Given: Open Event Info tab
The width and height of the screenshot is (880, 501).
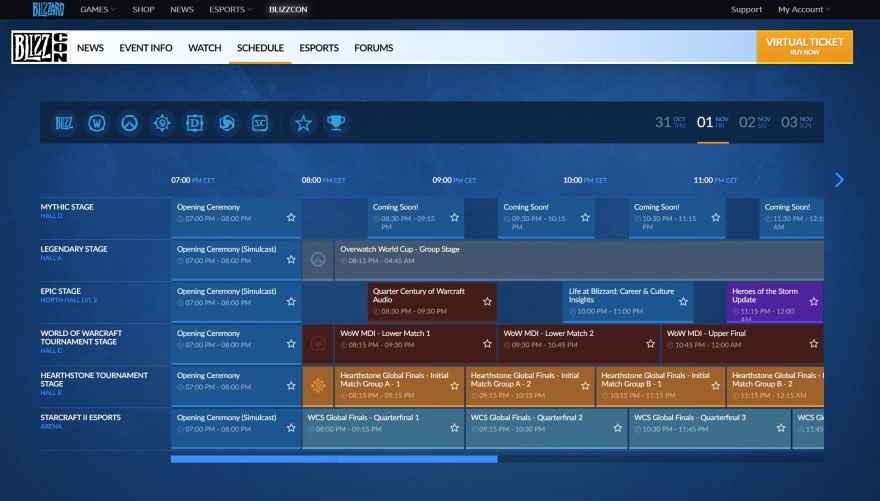Looking at the screenshot, I should 145,48.
